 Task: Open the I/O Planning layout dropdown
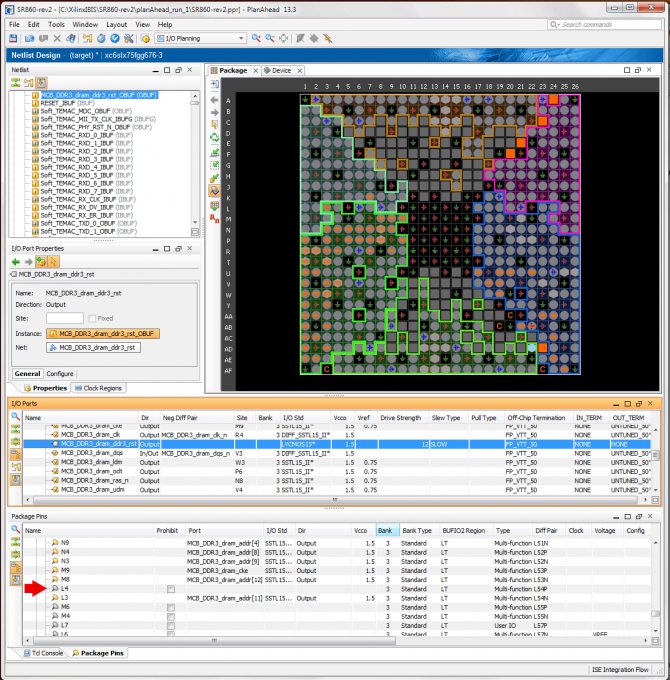tap(241, 39)
